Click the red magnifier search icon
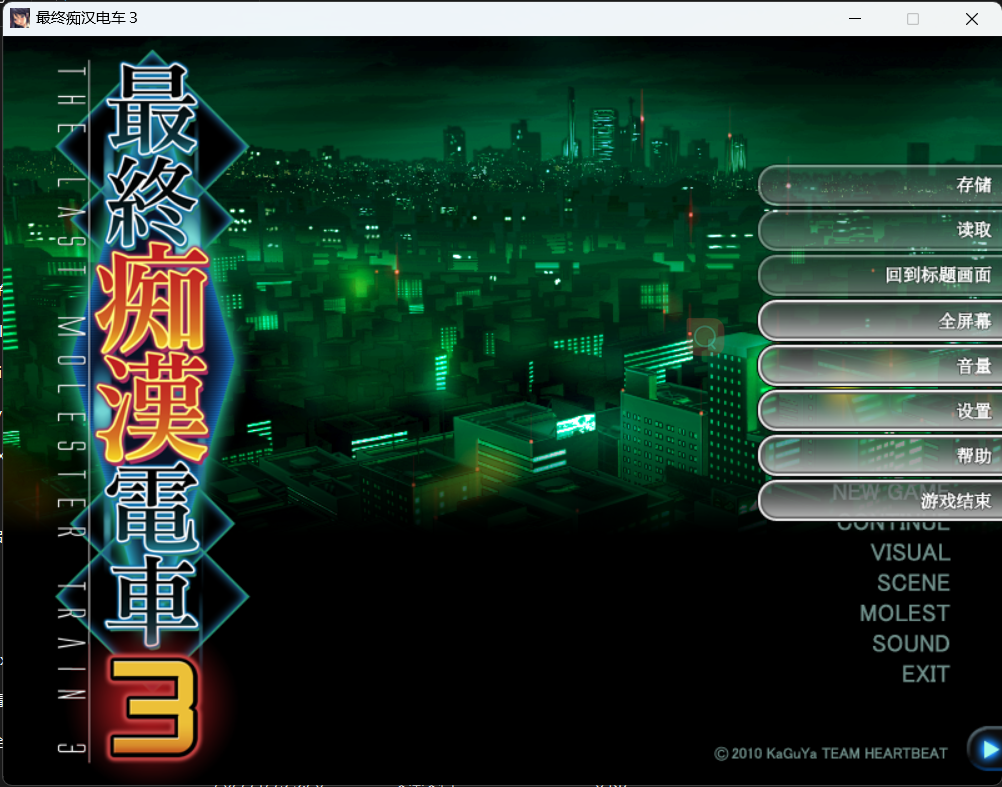Screen dimensions: 1002x787 [705, 337]
